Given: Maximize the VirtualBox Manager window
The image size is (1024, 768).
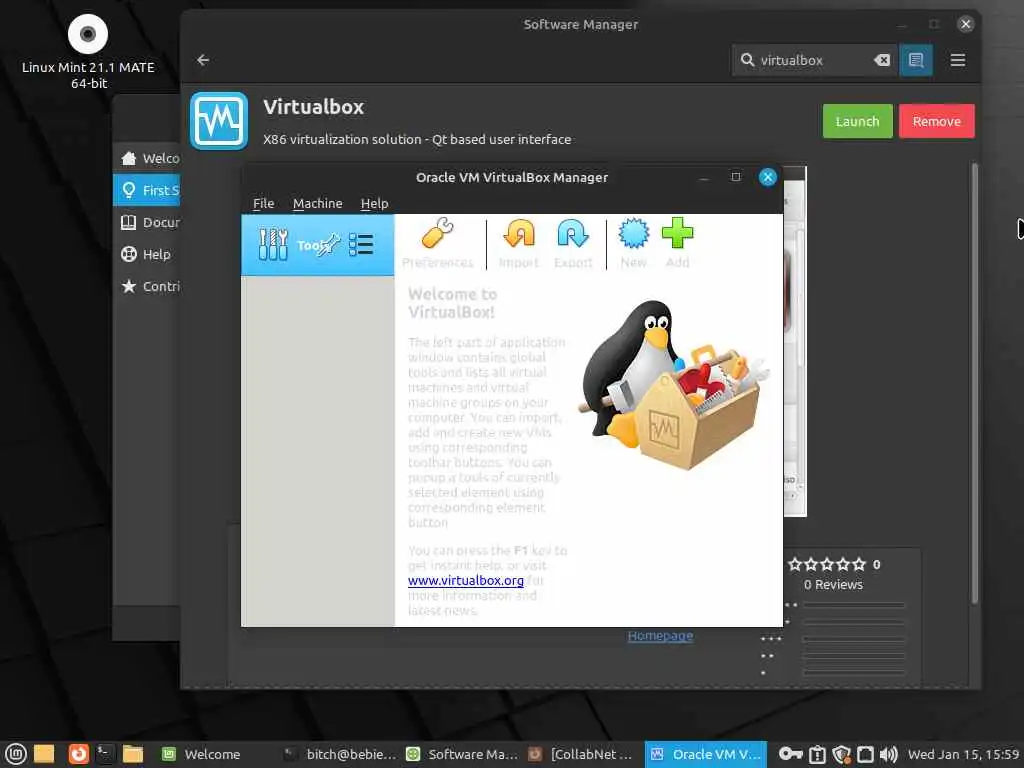Looking at the screenshot, I should (736, 177).
